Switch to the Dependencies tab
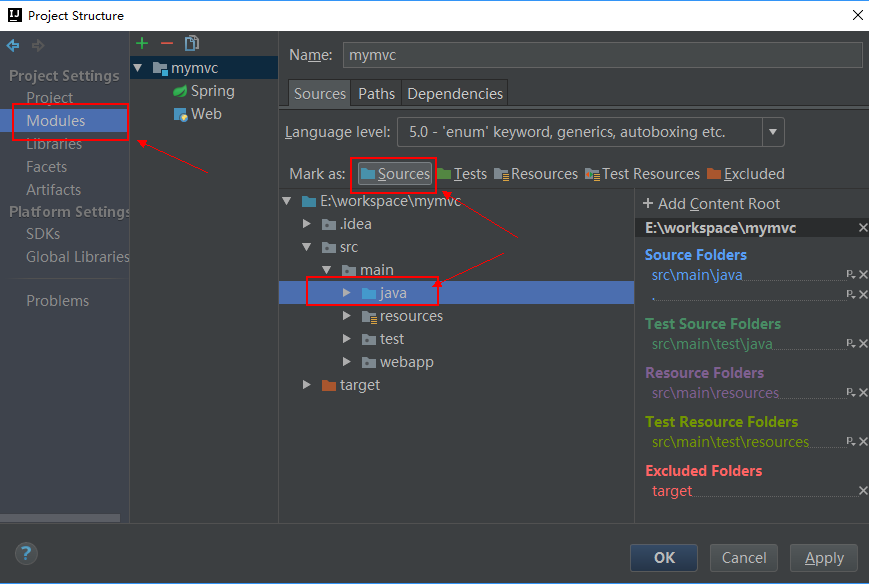869x584 pixels. (x=455, y=94)
